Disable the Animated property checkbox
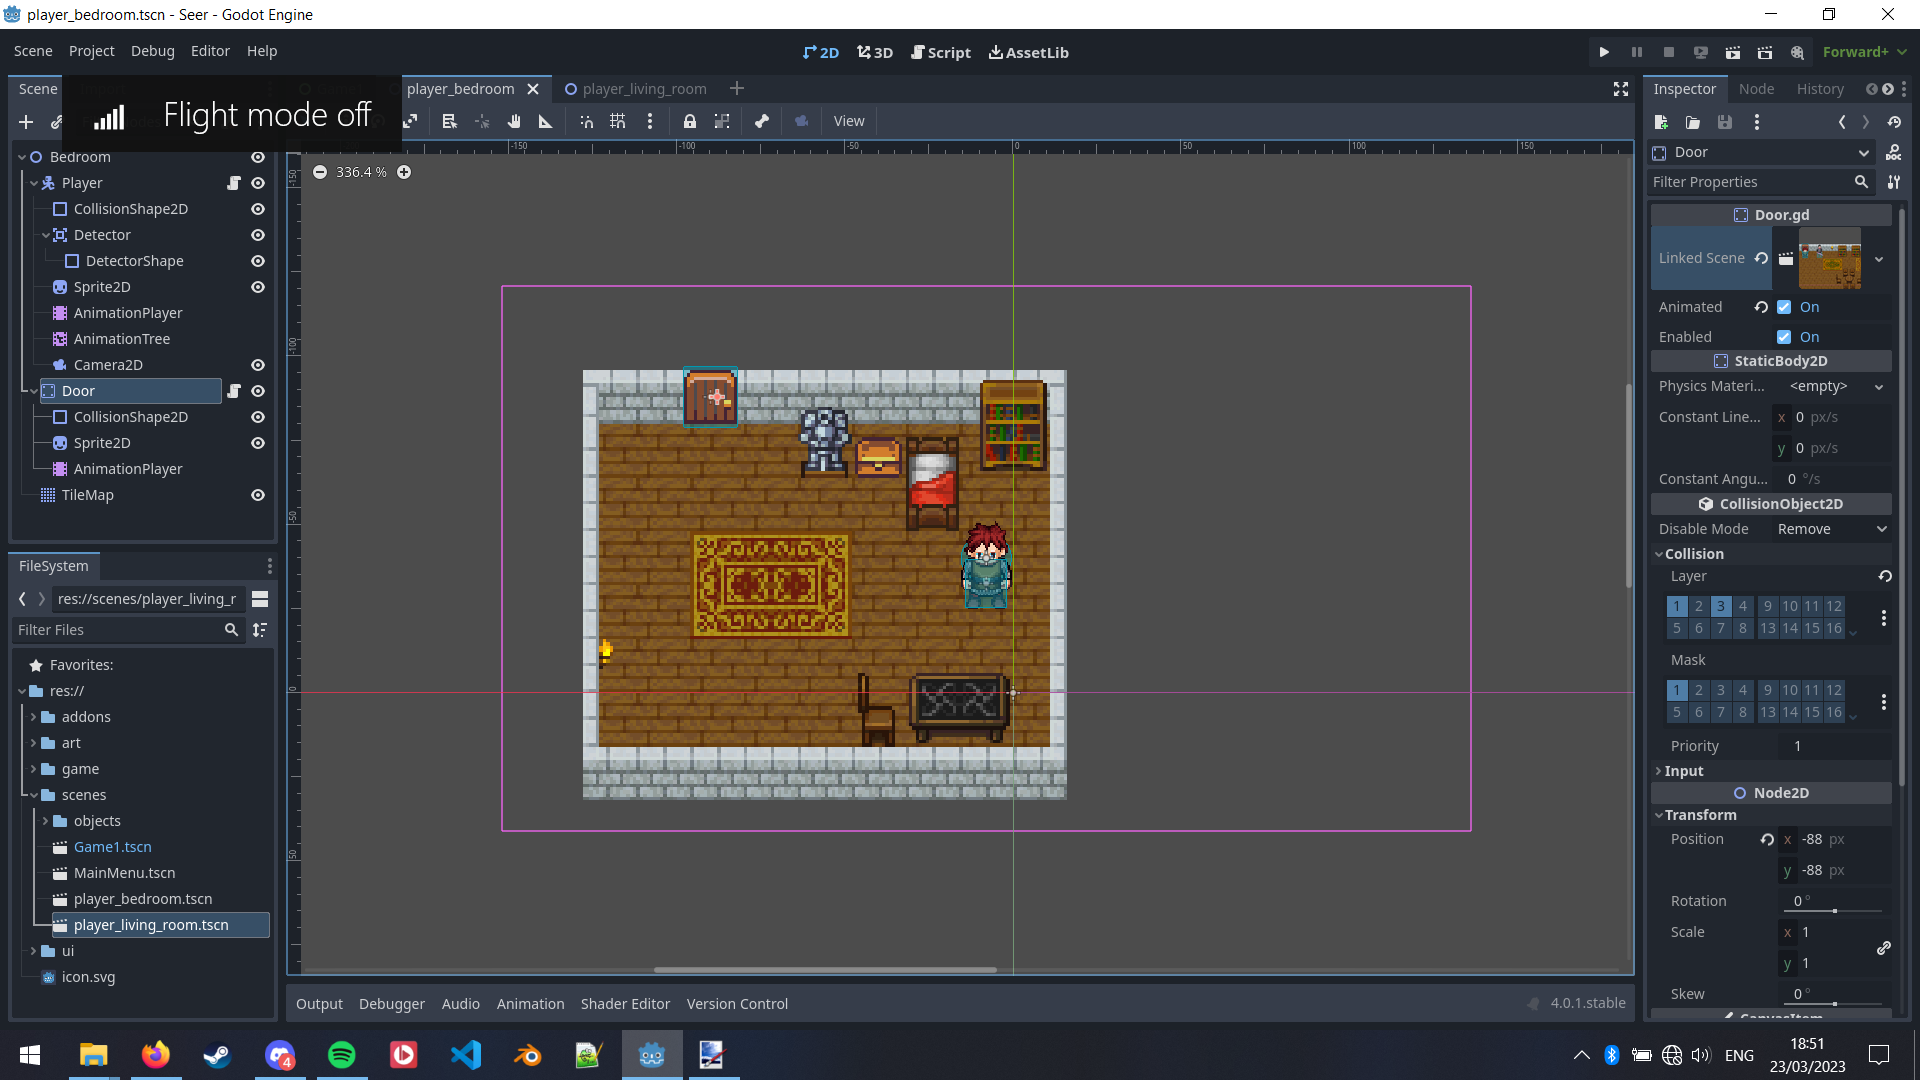1920x1080 pixels. tap(1785, 307)
